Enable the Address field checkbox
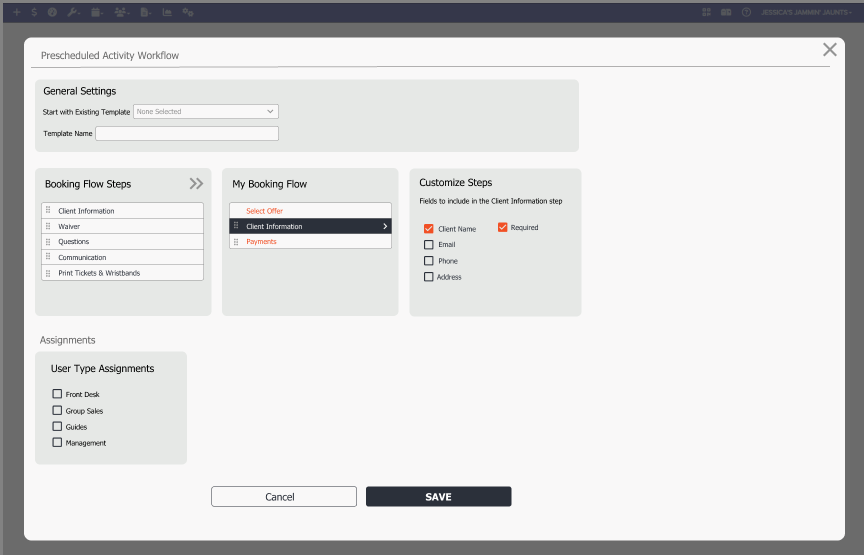The height and width of the screenshot is (555, 864). pos(429,277)
